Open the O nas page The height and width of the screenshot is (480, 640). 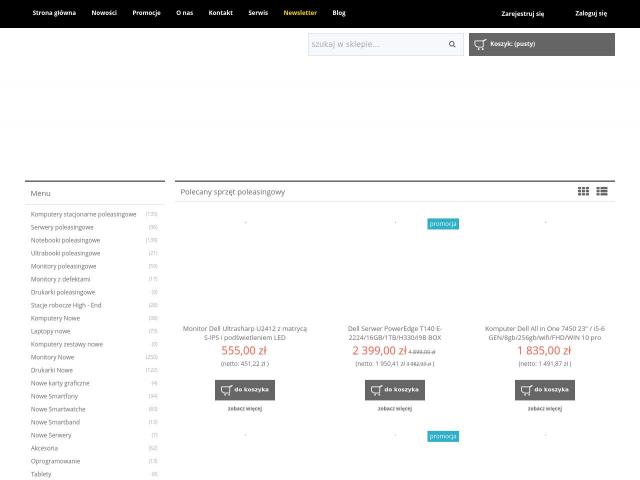click(184, 13)
